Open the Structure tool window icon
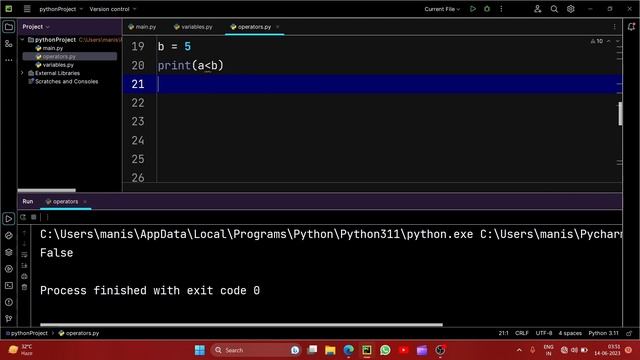This screenshot has width=640, height=360. (9, 44)
